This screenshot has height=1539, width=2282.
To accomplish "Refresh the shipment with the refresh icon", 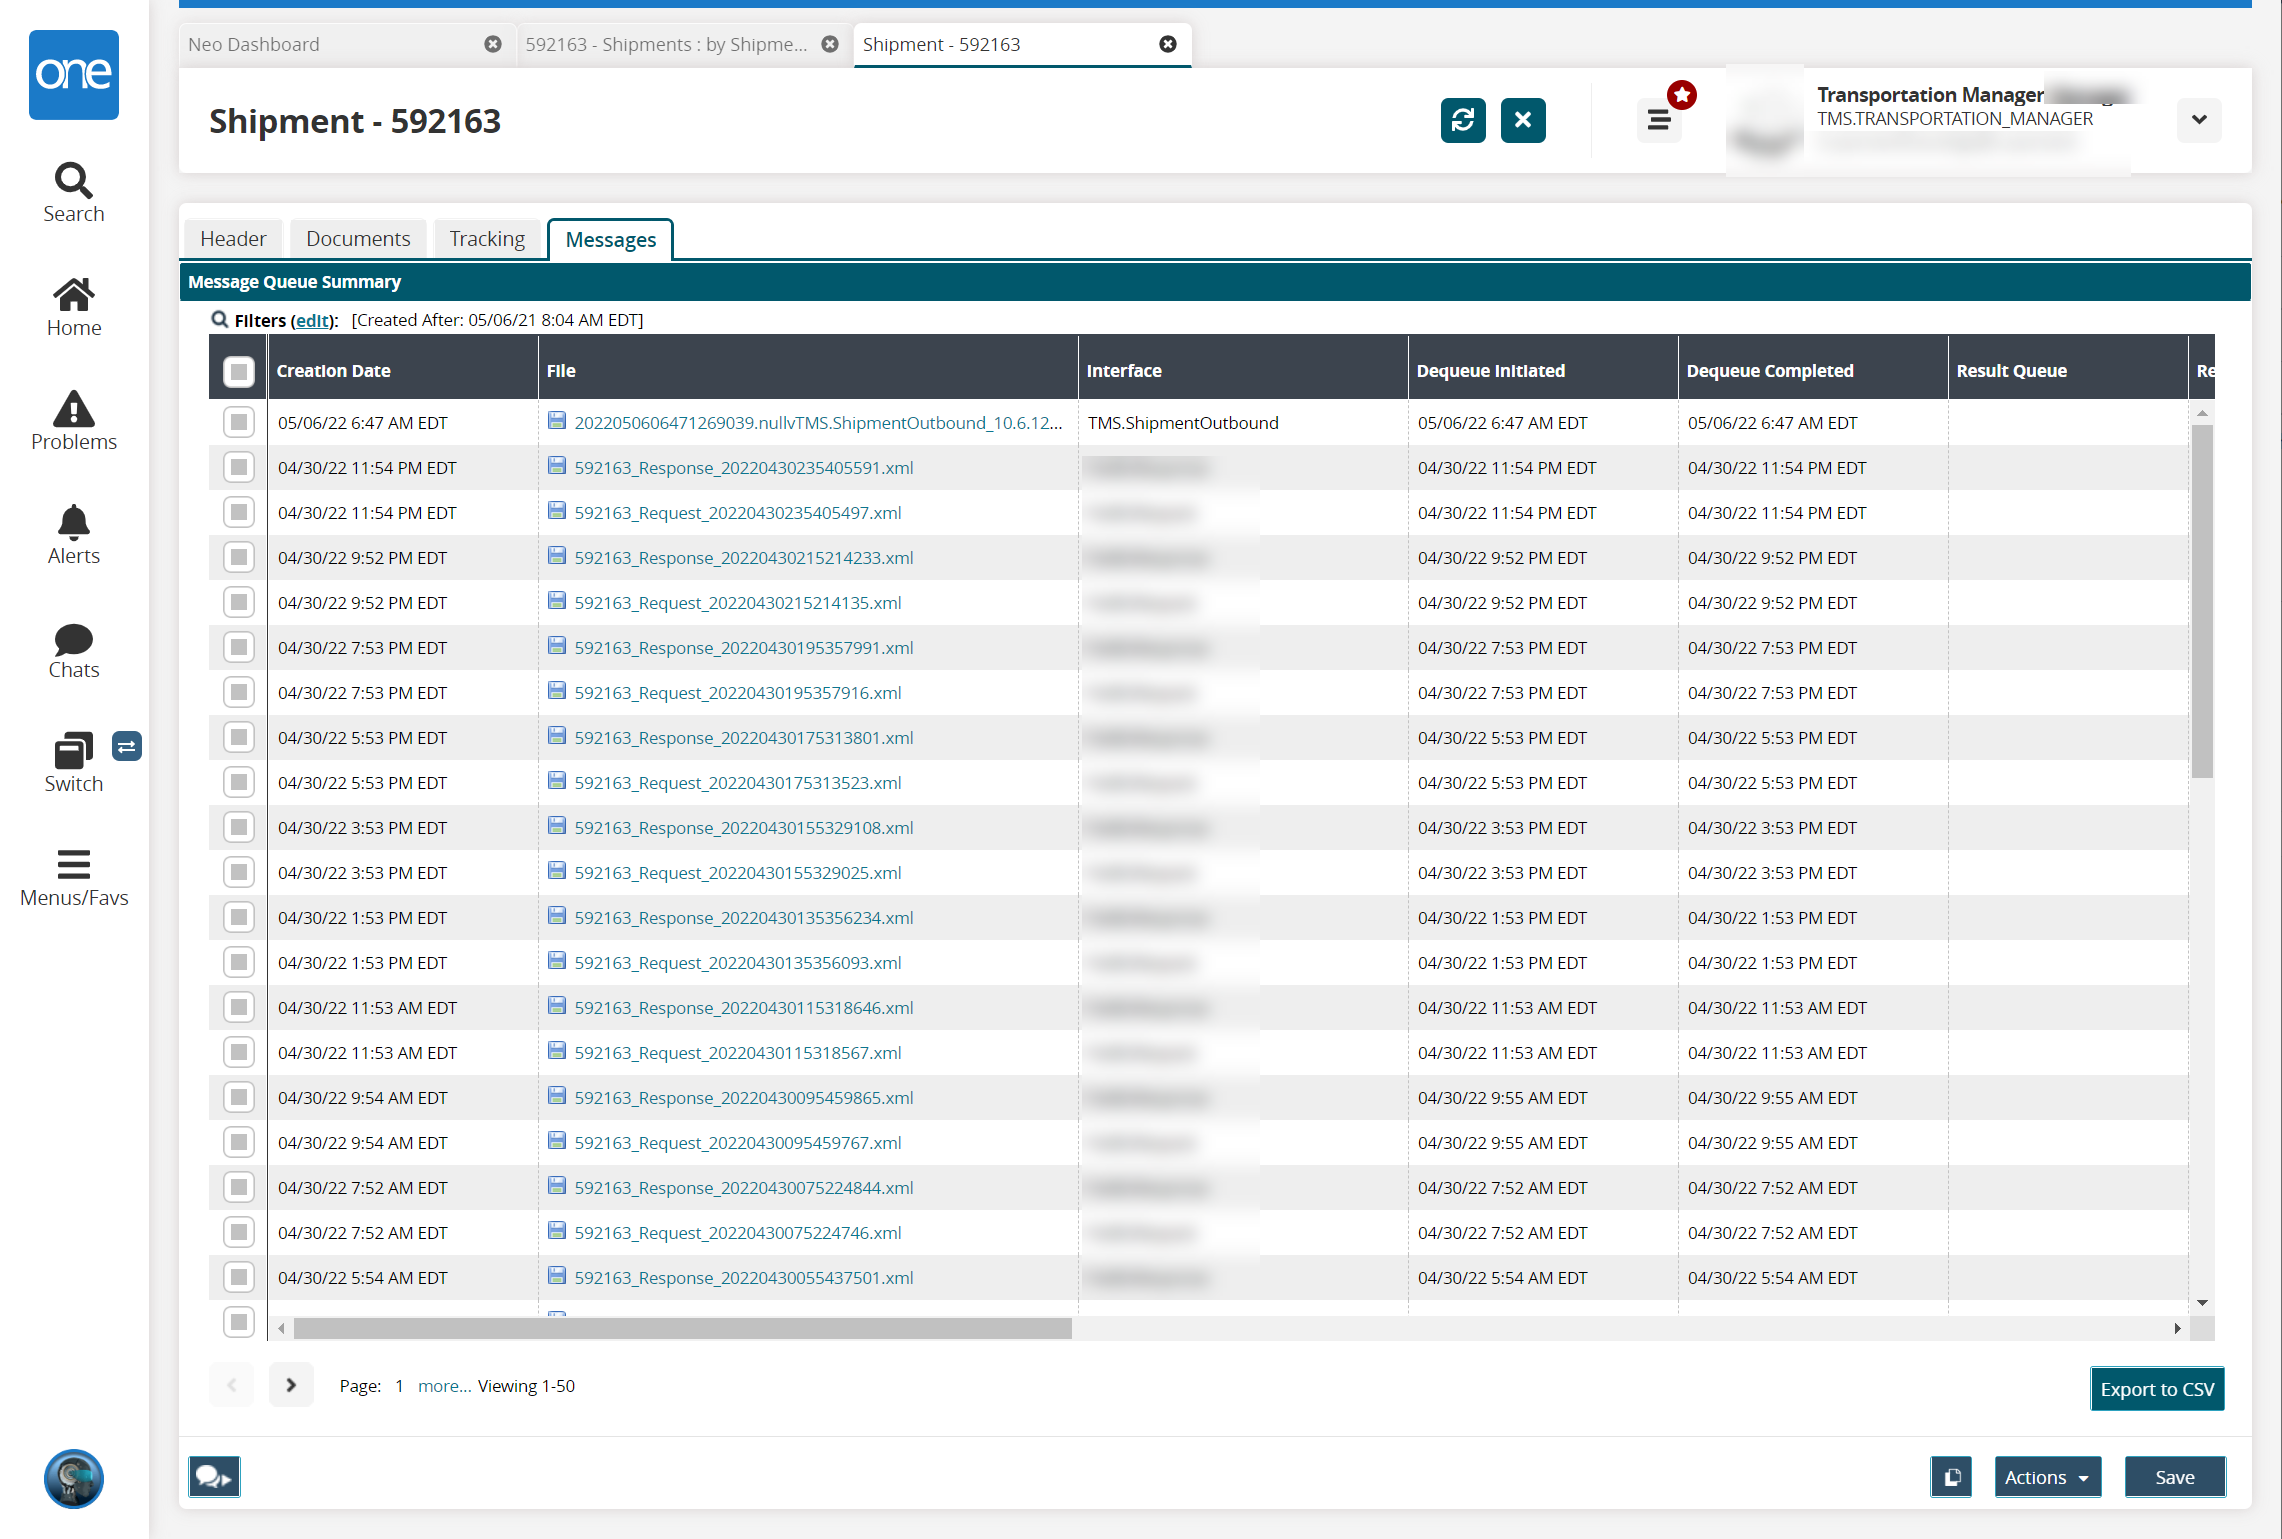I will [x=1462, y=121].
